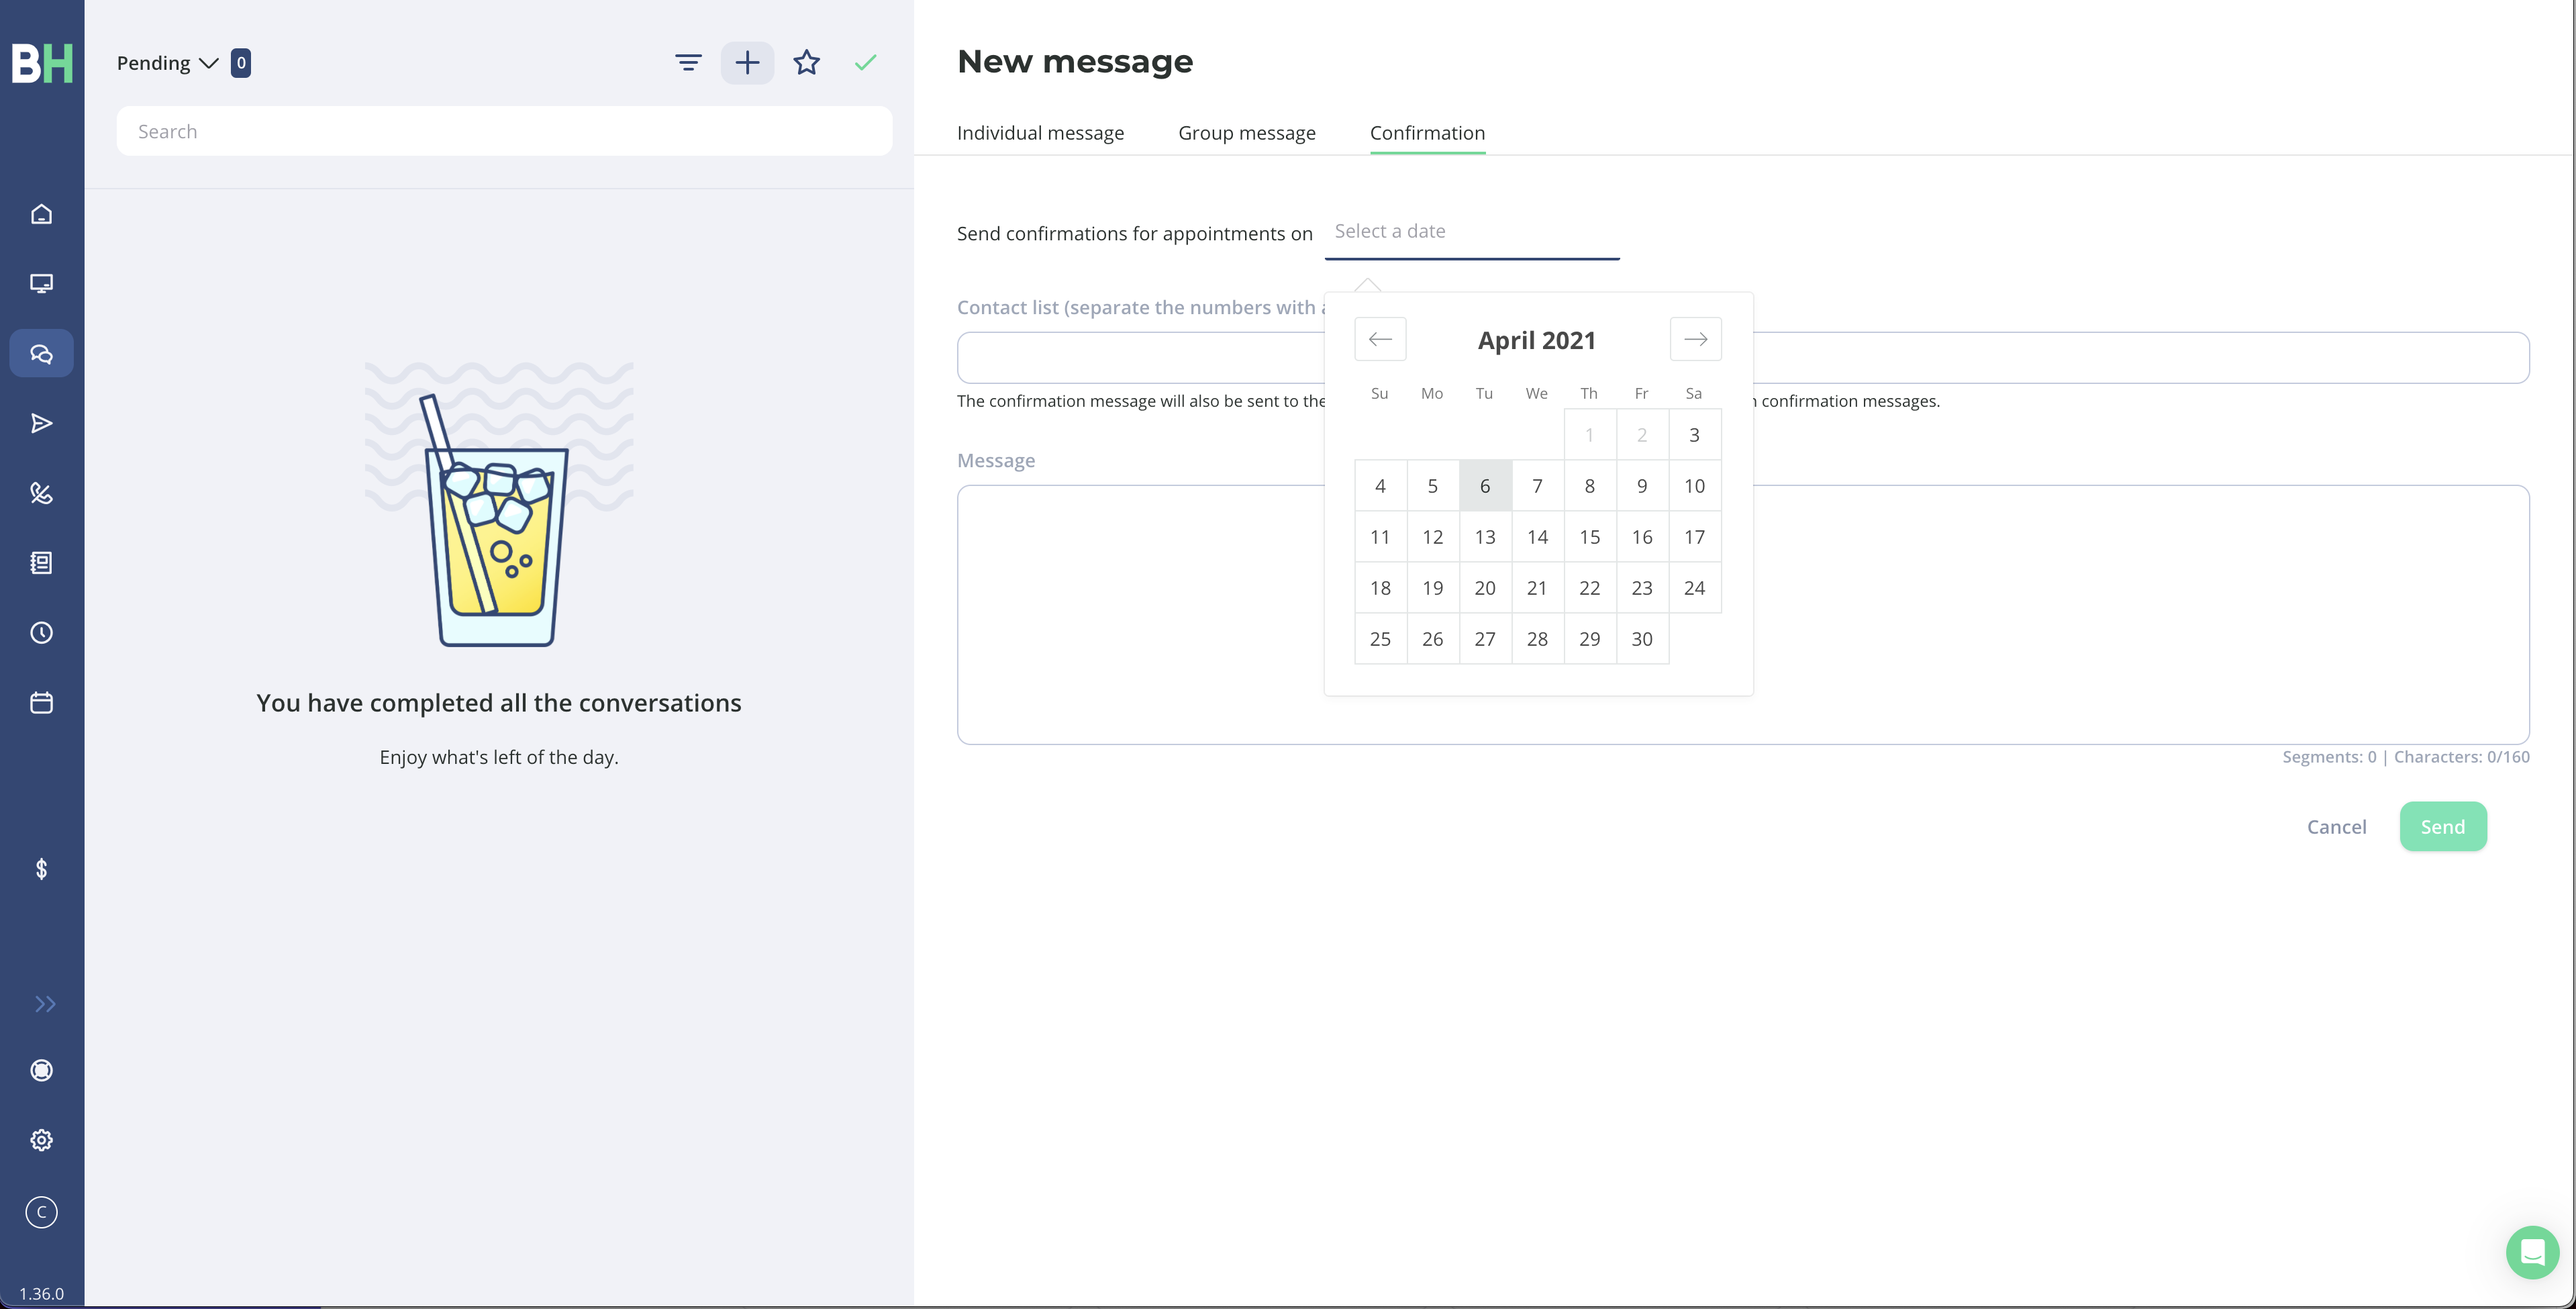Screen dimensions: 2576x1309
Task: Open the settings gear icon
Action: point(41,1140)
